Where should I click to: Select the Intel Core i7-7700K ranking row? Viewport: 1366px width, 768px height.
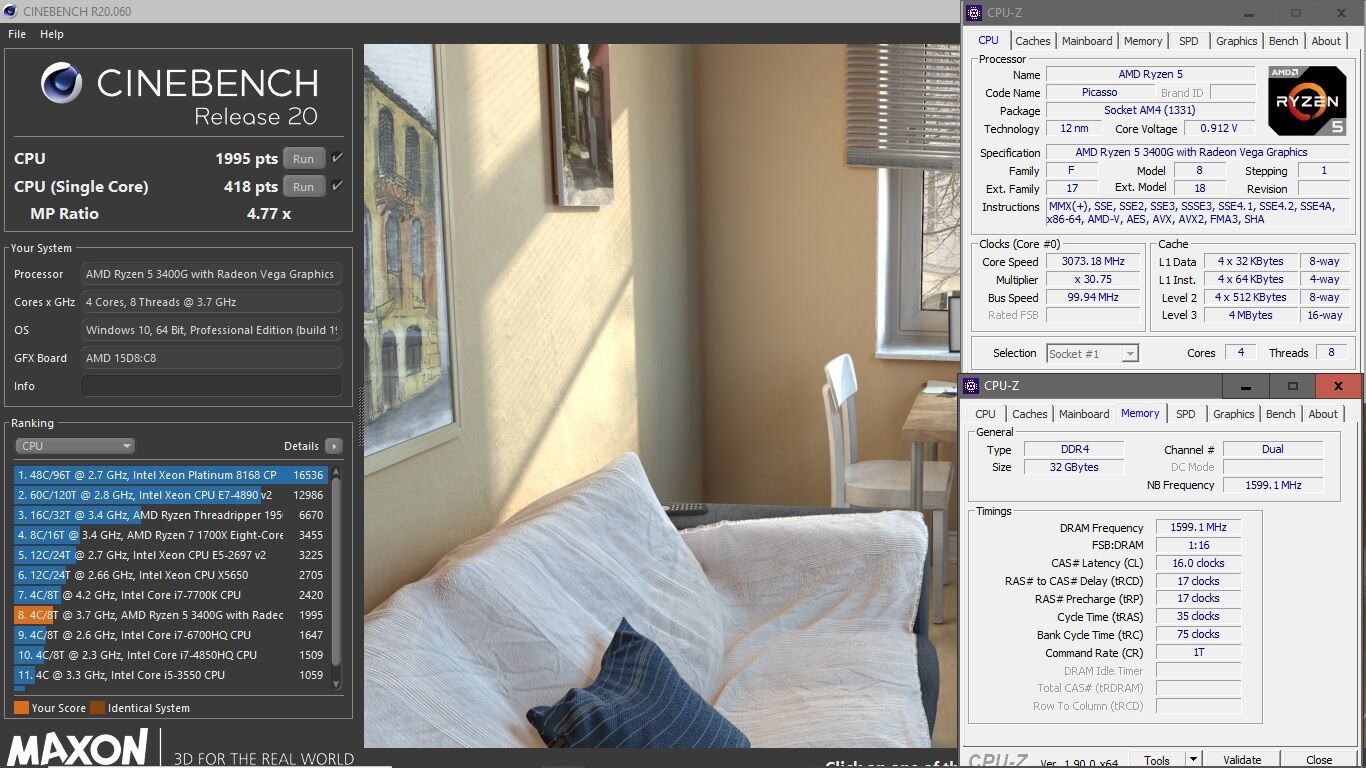click(x=171, y=595)
